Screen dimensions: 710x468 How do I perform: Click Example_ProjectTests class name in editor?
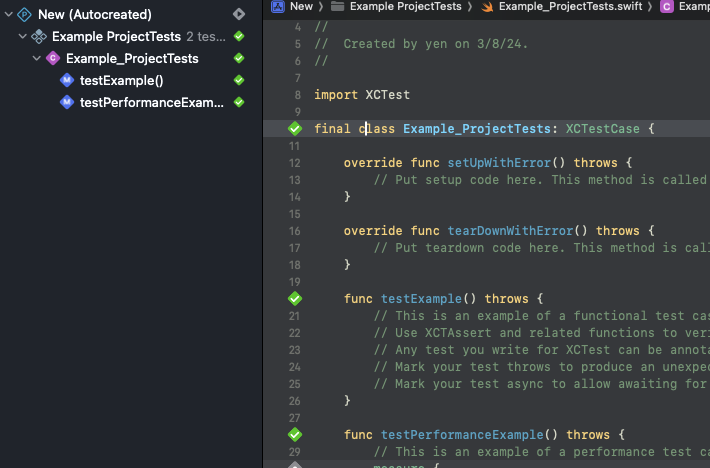[477, 129]
